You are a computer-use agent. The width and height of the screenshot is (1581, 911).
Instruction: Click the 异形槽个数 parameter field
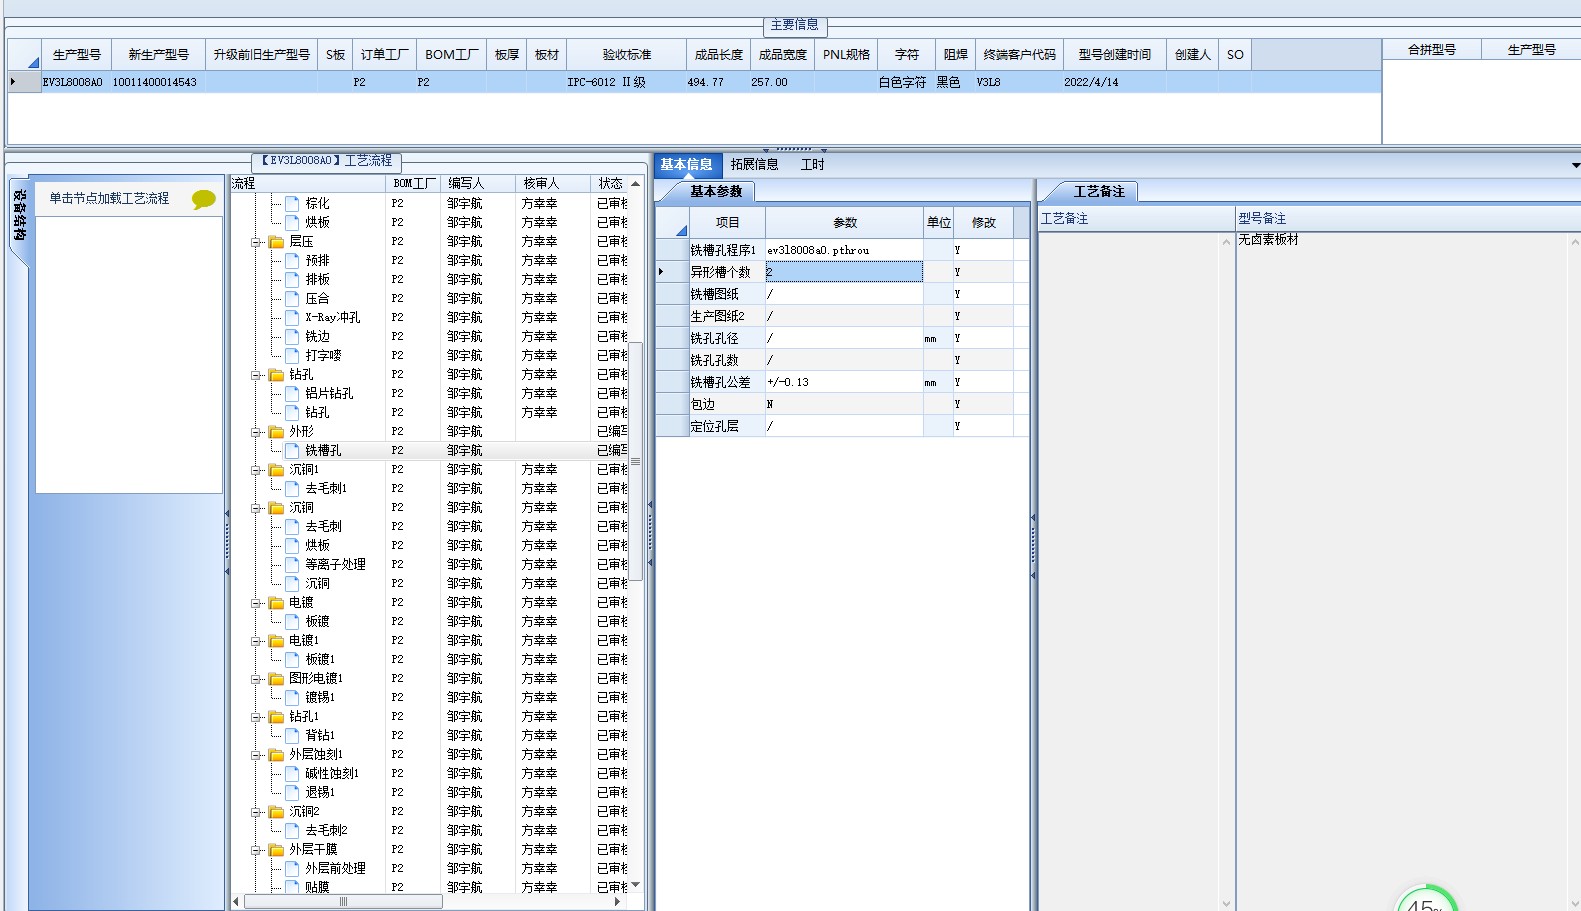point(844,272)
